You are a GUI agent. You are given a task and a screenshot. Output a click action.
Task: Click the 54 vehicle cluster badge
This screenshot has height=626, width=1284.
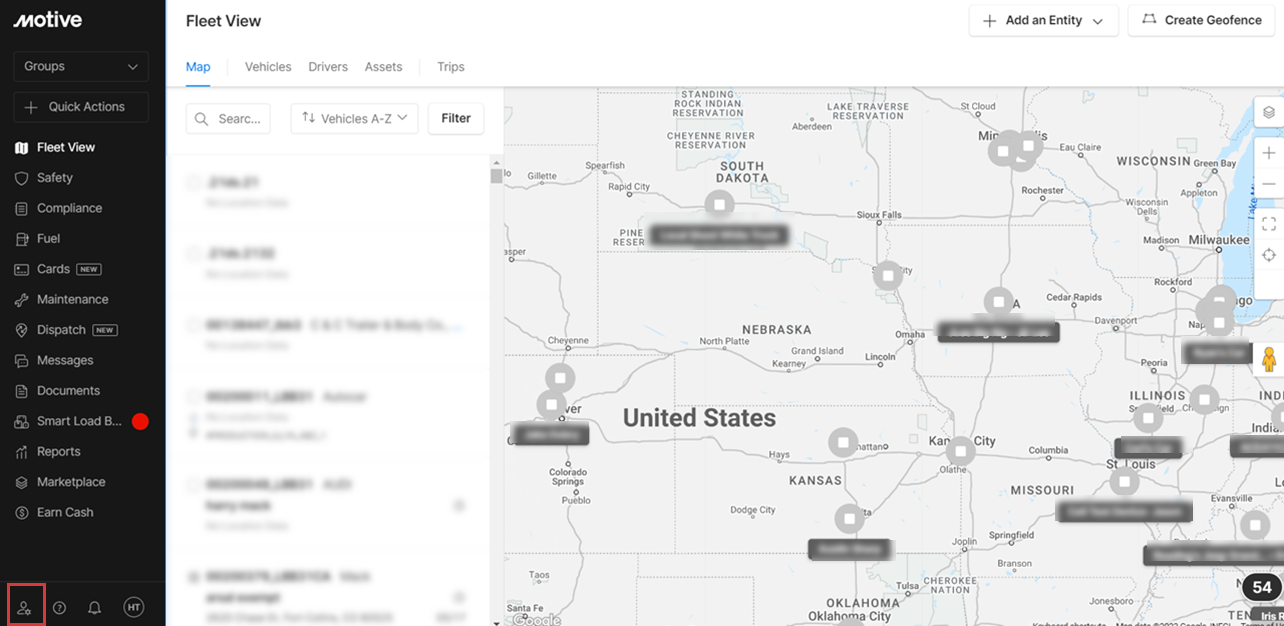(1262, 588)
